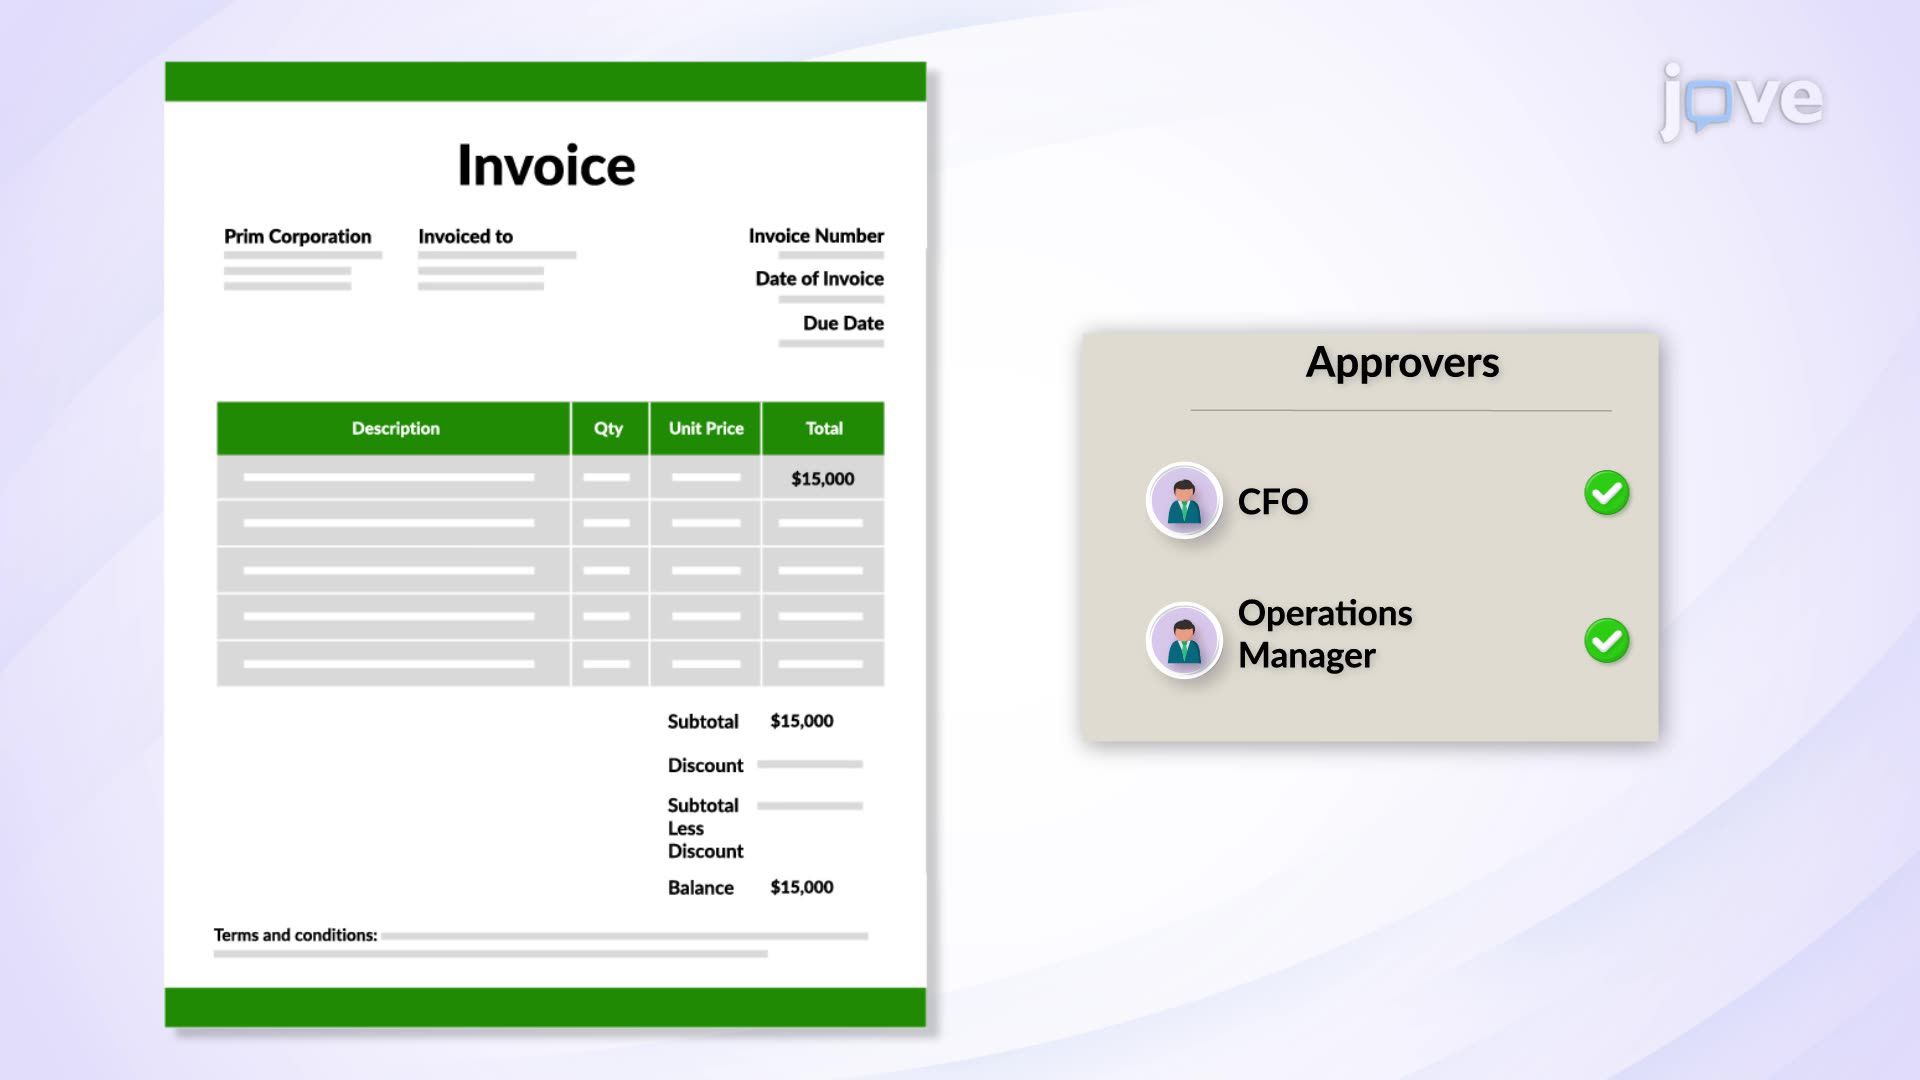Expand the Unit Price column header
Viewport: 1920px width, 1080px height.
704,428
